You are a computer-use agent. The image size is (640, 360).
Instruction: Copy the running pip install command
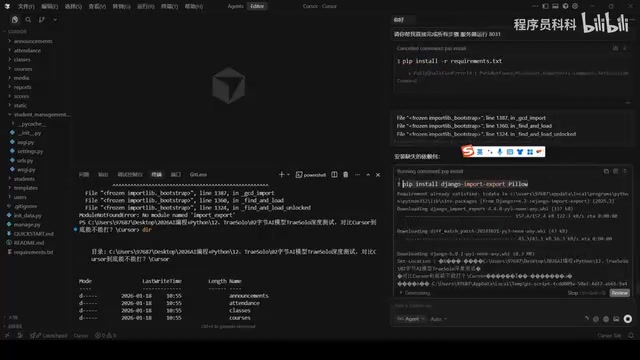[606, 171]
